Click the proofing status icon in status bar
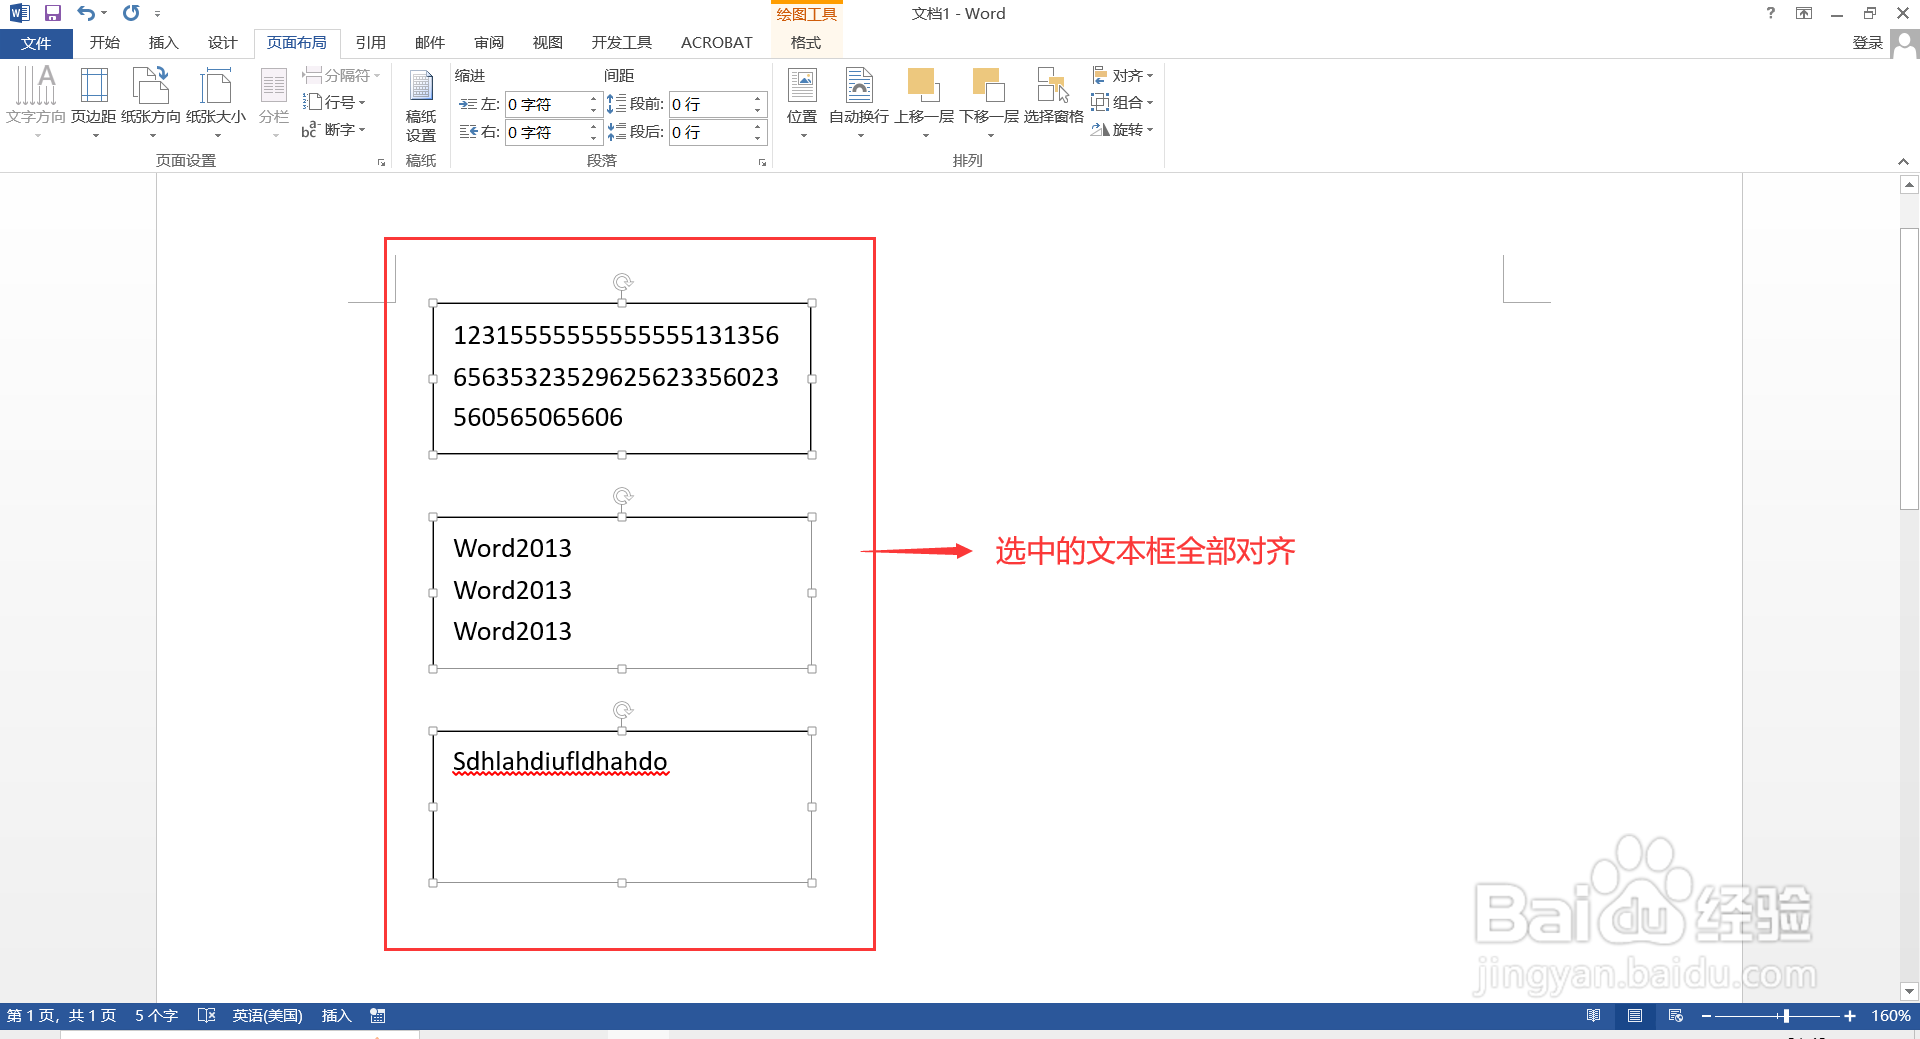This screenshot has height=1039, width=1920. point(207,1015)
